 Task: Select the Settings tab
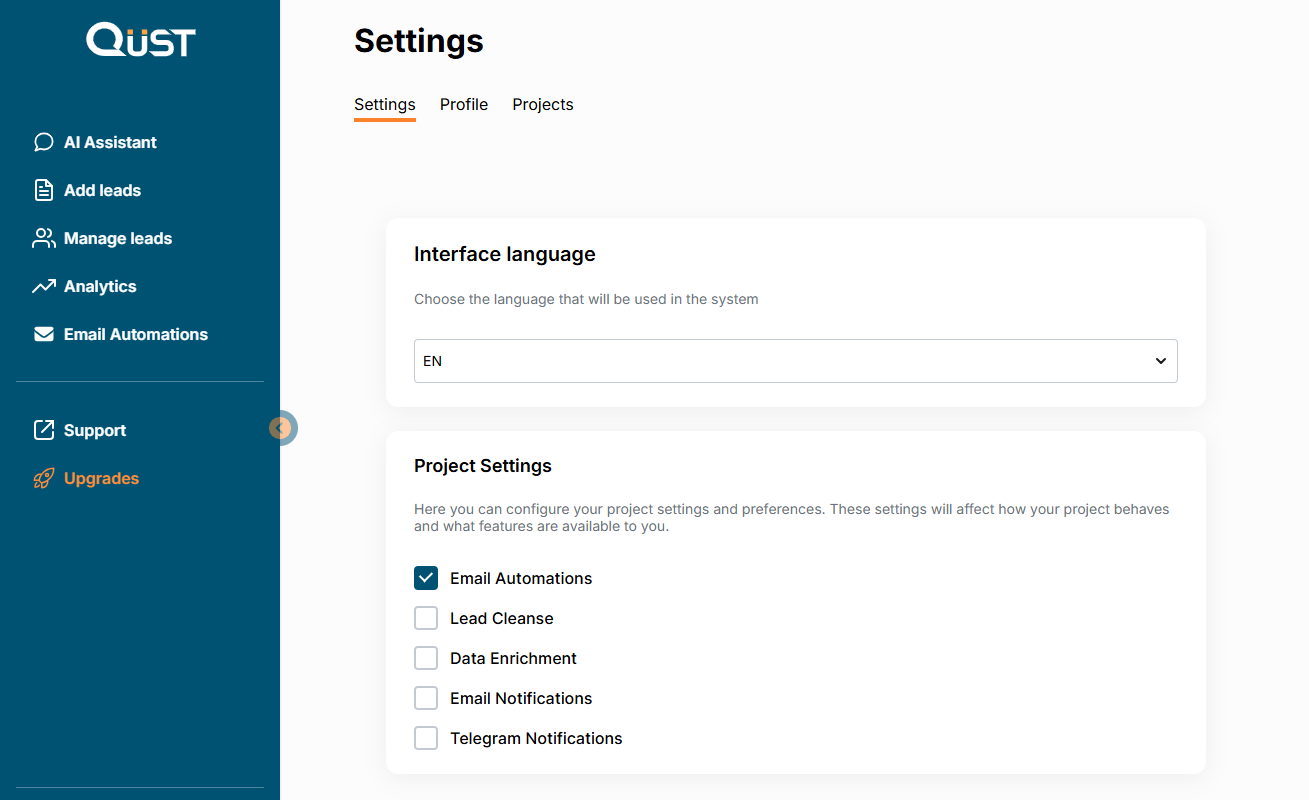click(384, 105)
